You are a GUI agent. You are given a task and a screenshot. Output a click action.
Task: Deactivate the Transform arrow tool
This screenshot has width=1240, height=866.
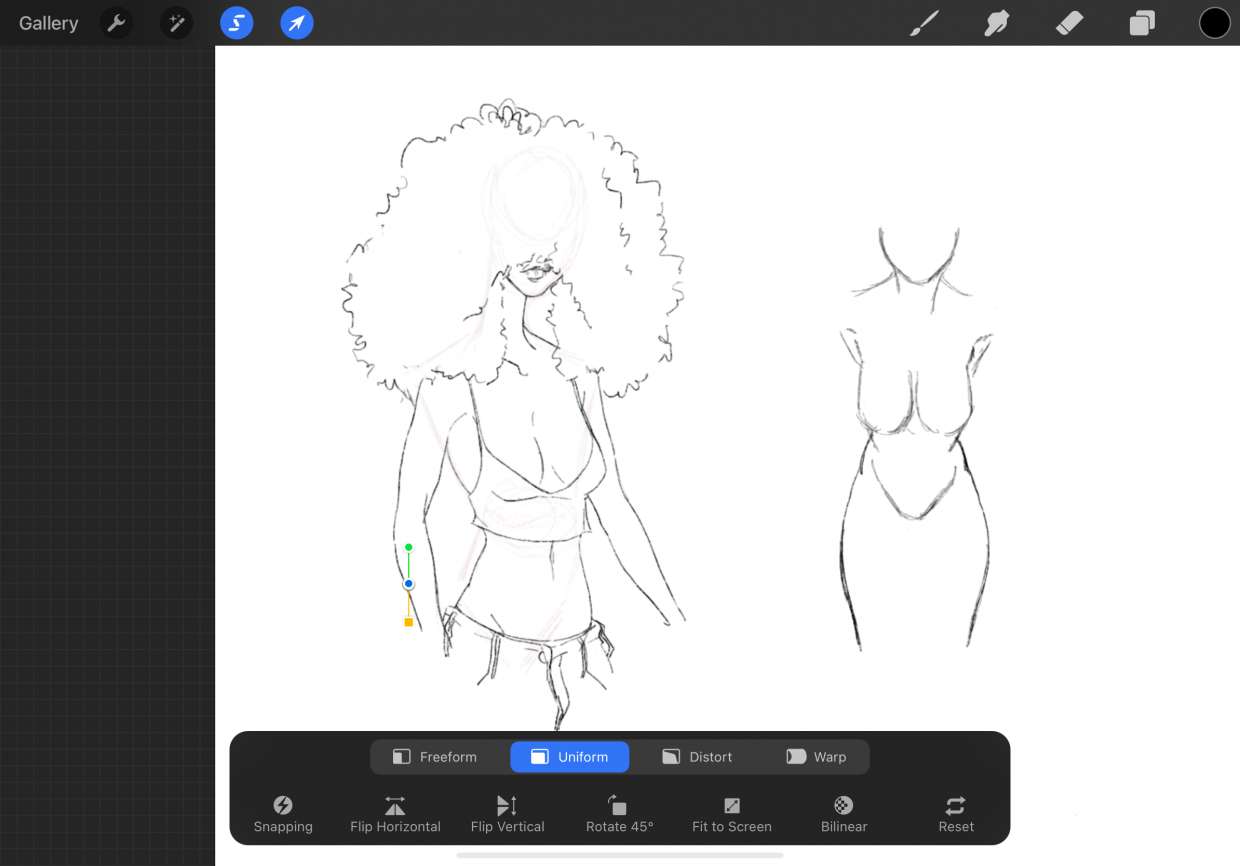click(297, 23)
